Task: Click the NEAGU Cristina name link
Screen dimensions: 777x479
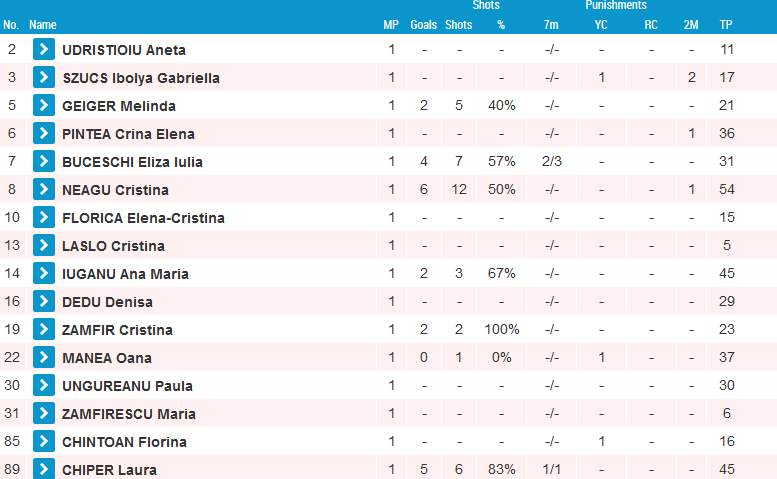Action: pyautogui.click(x=115, y=190)
